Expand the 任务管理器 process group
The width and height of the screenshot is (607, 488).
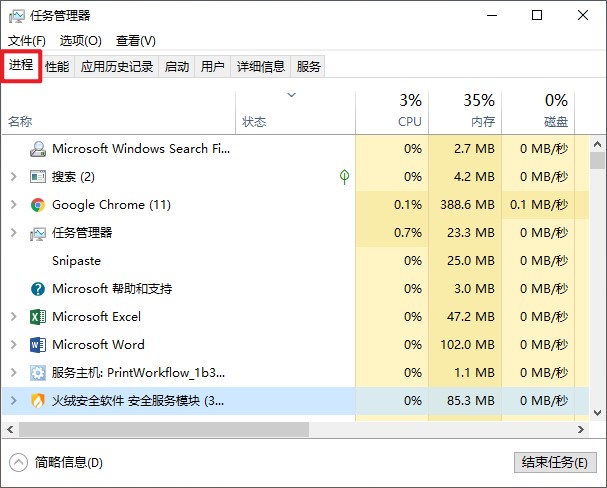(x=14, y=233)
